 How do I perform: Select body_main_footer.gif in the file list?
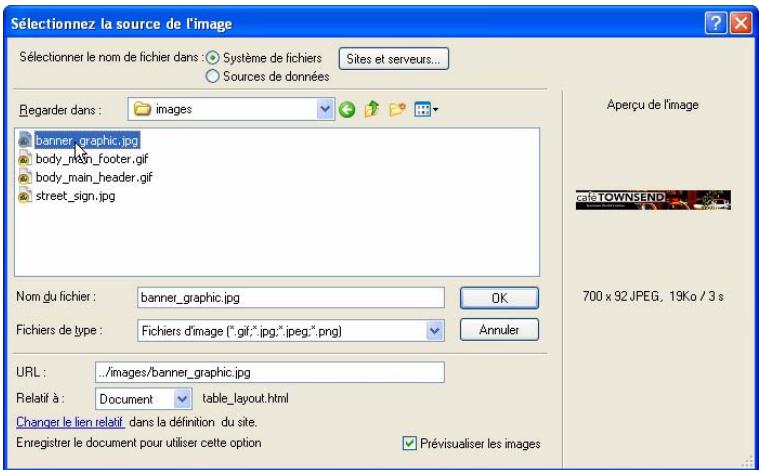[91, 159]
